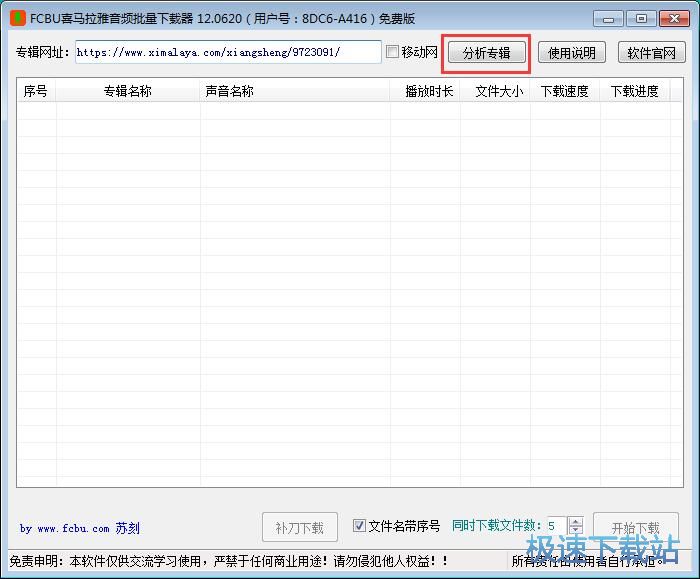Close the FCBU downloader window
The height and width of the screenshot is (579, 700).
pyautogui.click(x=674, y=19)
